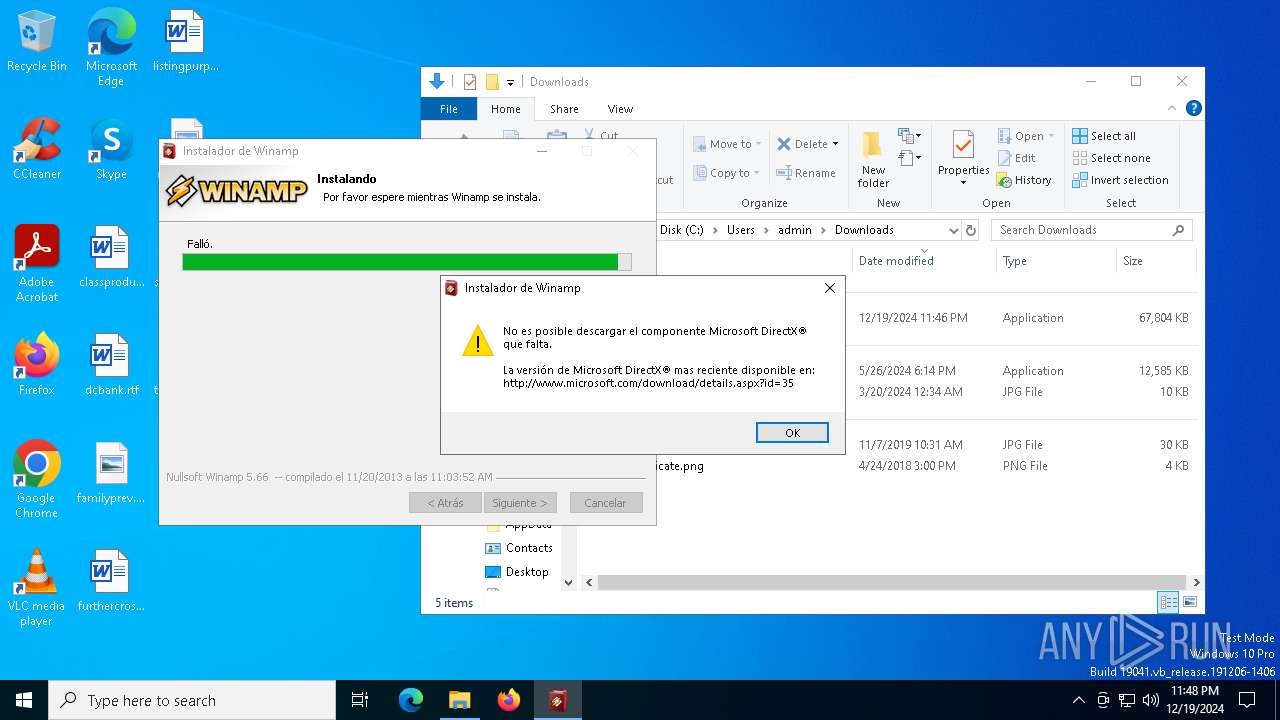The image size is (1280, 720).
Task: Click the Winamp installer progress bar
Action: point(407,262)
